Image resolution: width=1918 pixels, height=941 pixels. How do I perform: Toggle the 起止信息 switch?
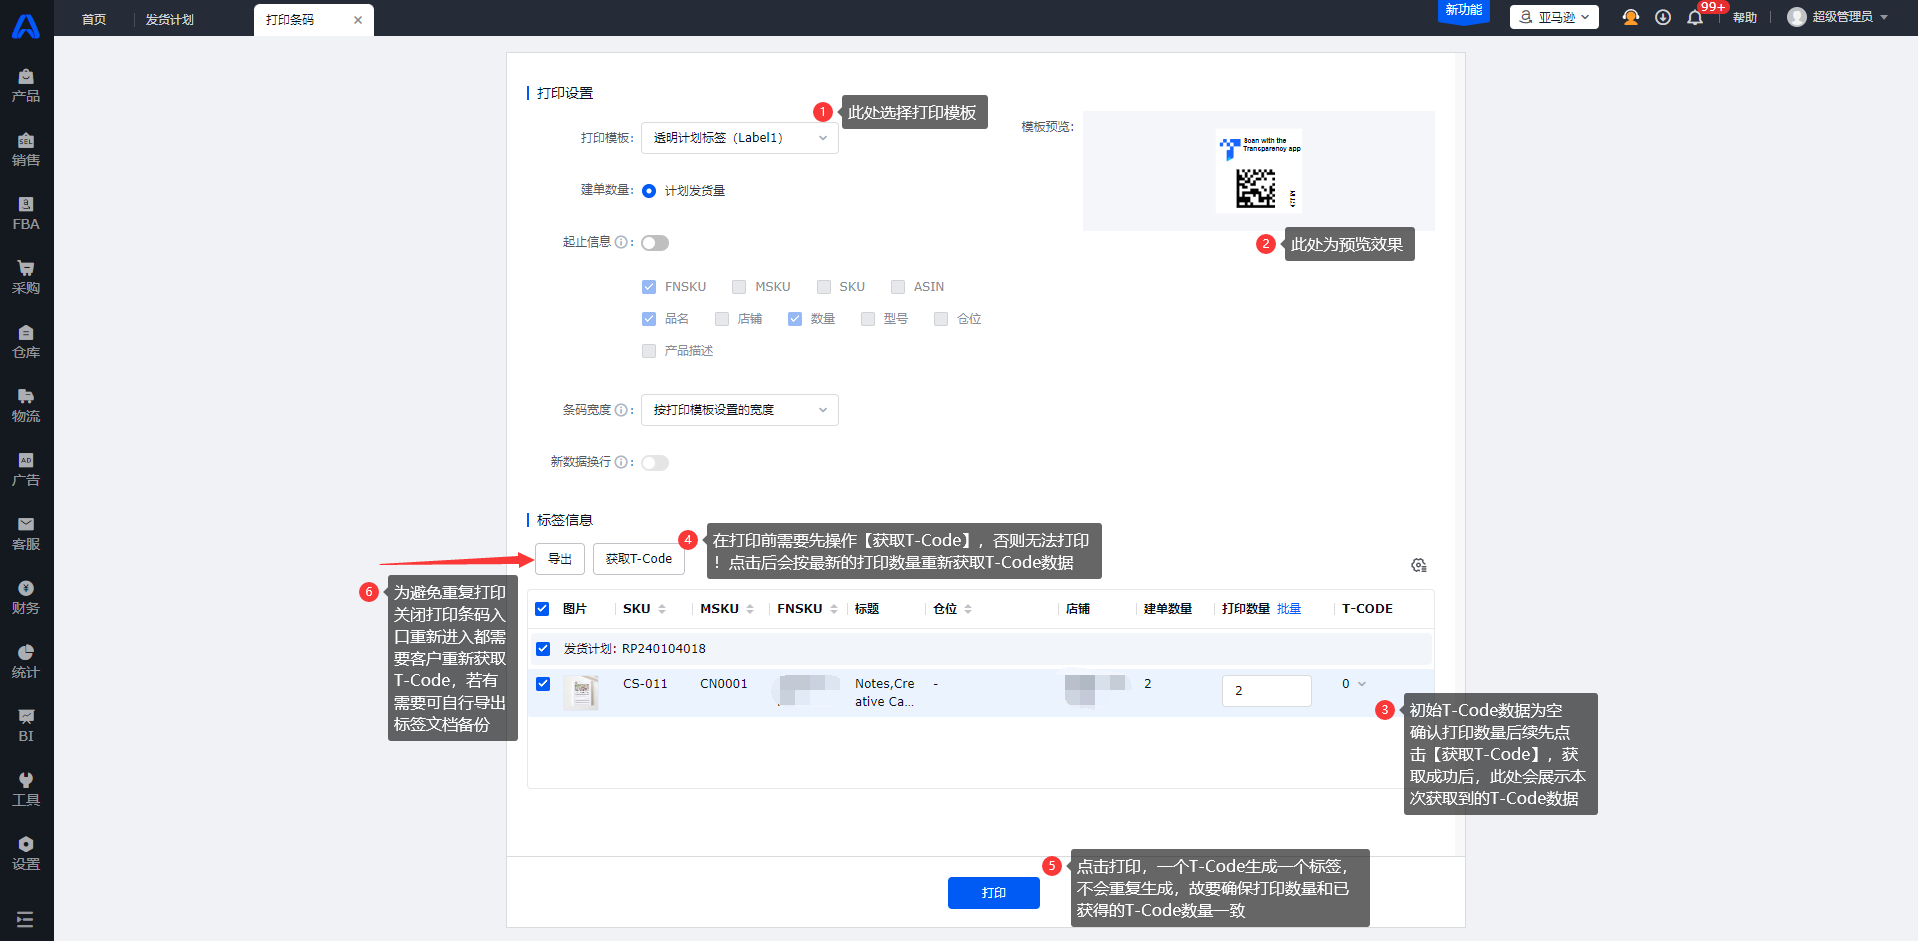[x=655, y=243]
